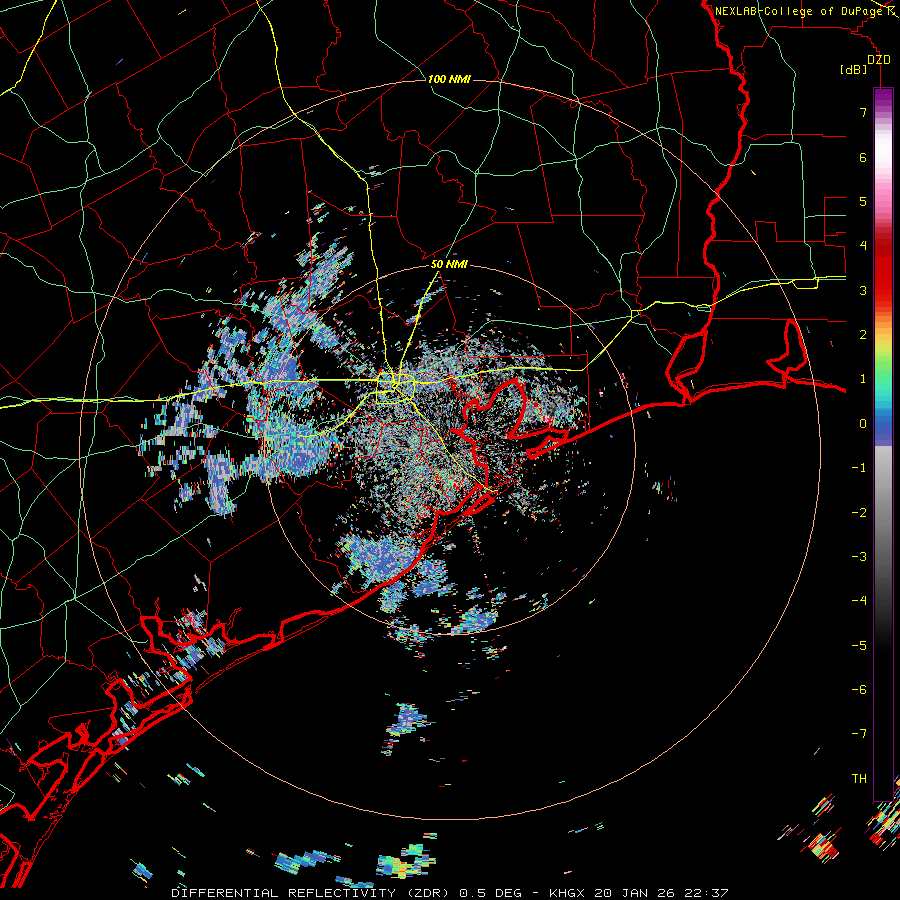
Task: Click the "NEXLAB-College of DuPage" header text
Action: (800, 11)
